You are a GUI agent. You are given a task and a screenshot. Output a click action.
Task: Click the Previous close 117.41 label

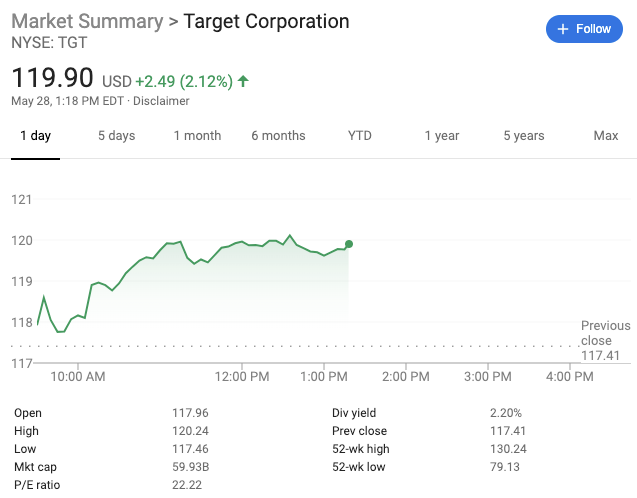tap(605, 340)
